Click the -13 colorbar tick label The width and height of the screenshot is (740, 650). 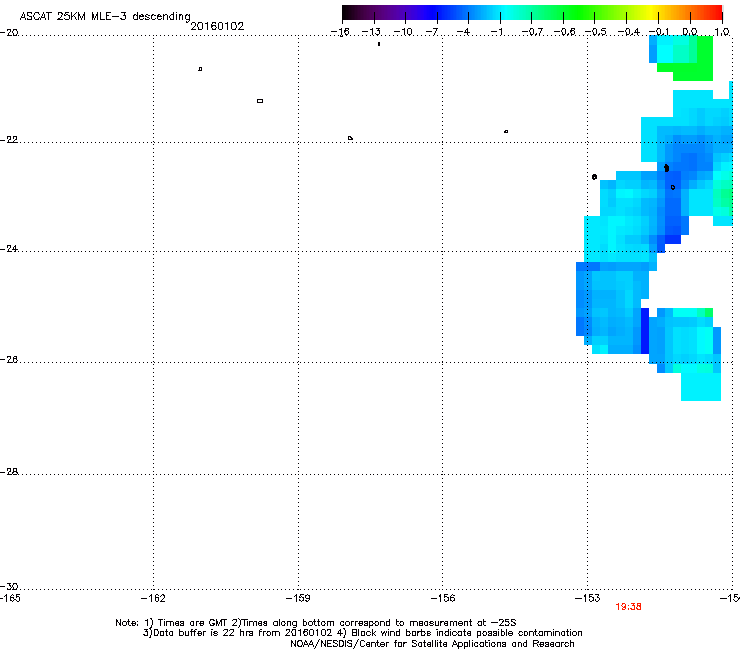[371, 32]
